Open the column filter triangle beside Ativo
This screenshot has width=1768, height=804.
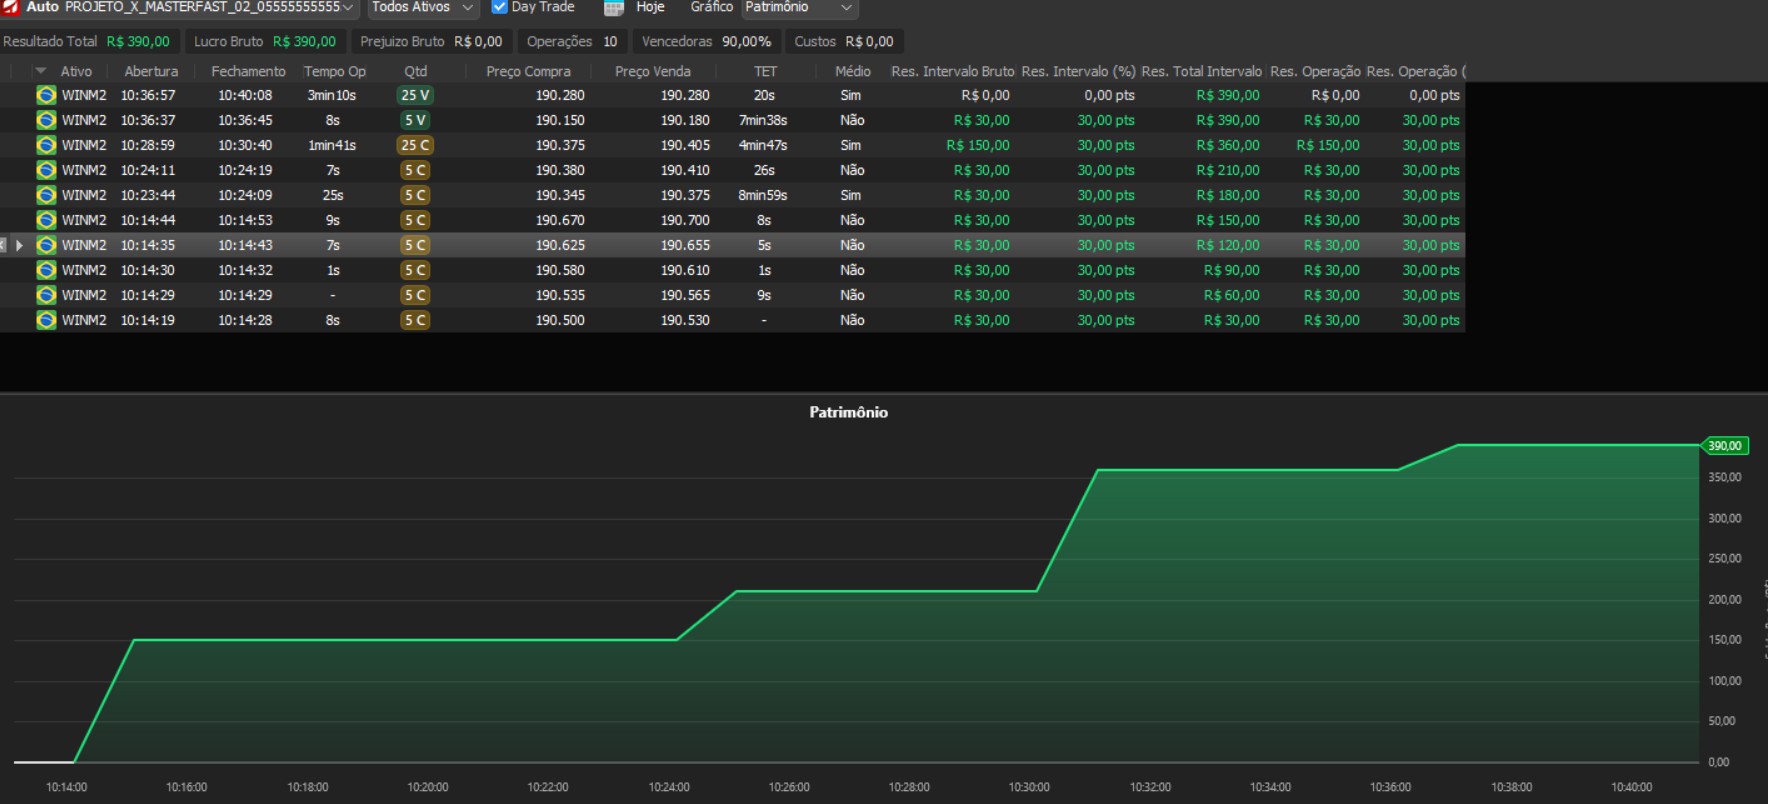coord(41,71)
